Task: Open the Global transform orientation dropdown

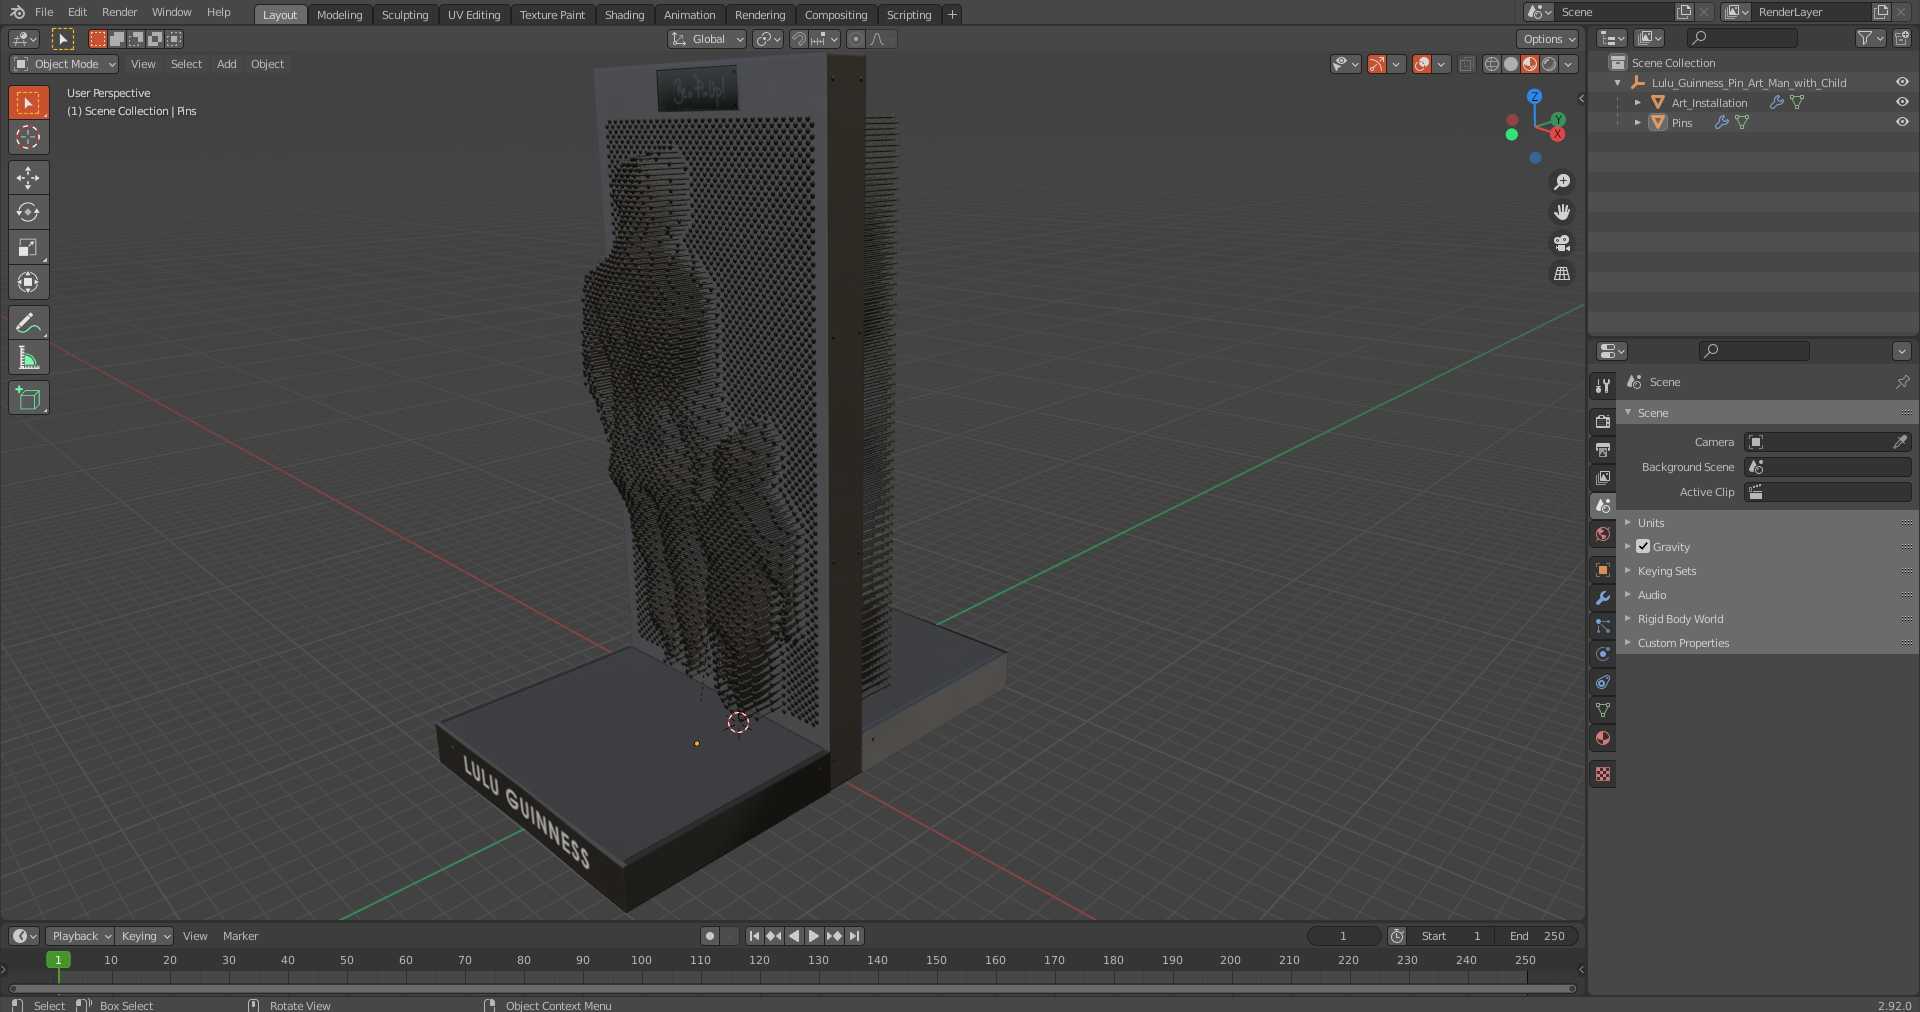Action: (x=707, y=39)
